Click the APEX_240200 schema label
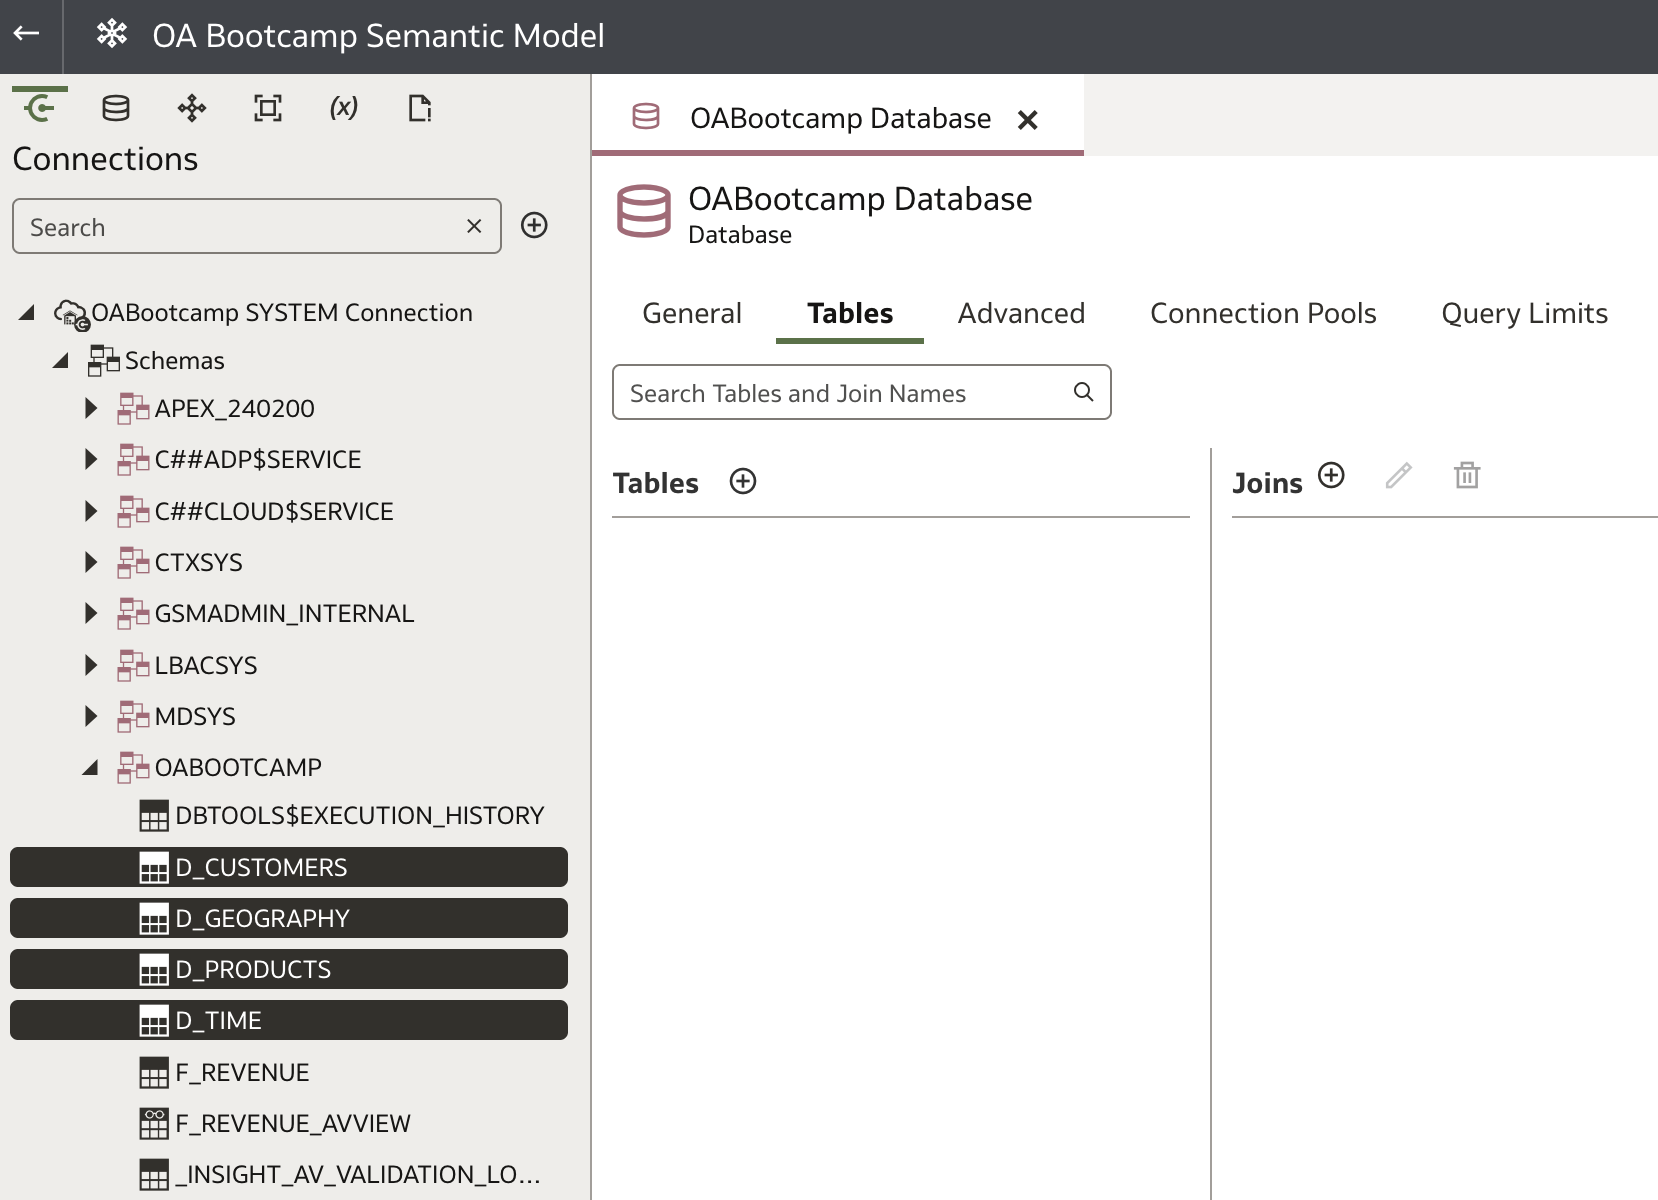 pos(234,408)
